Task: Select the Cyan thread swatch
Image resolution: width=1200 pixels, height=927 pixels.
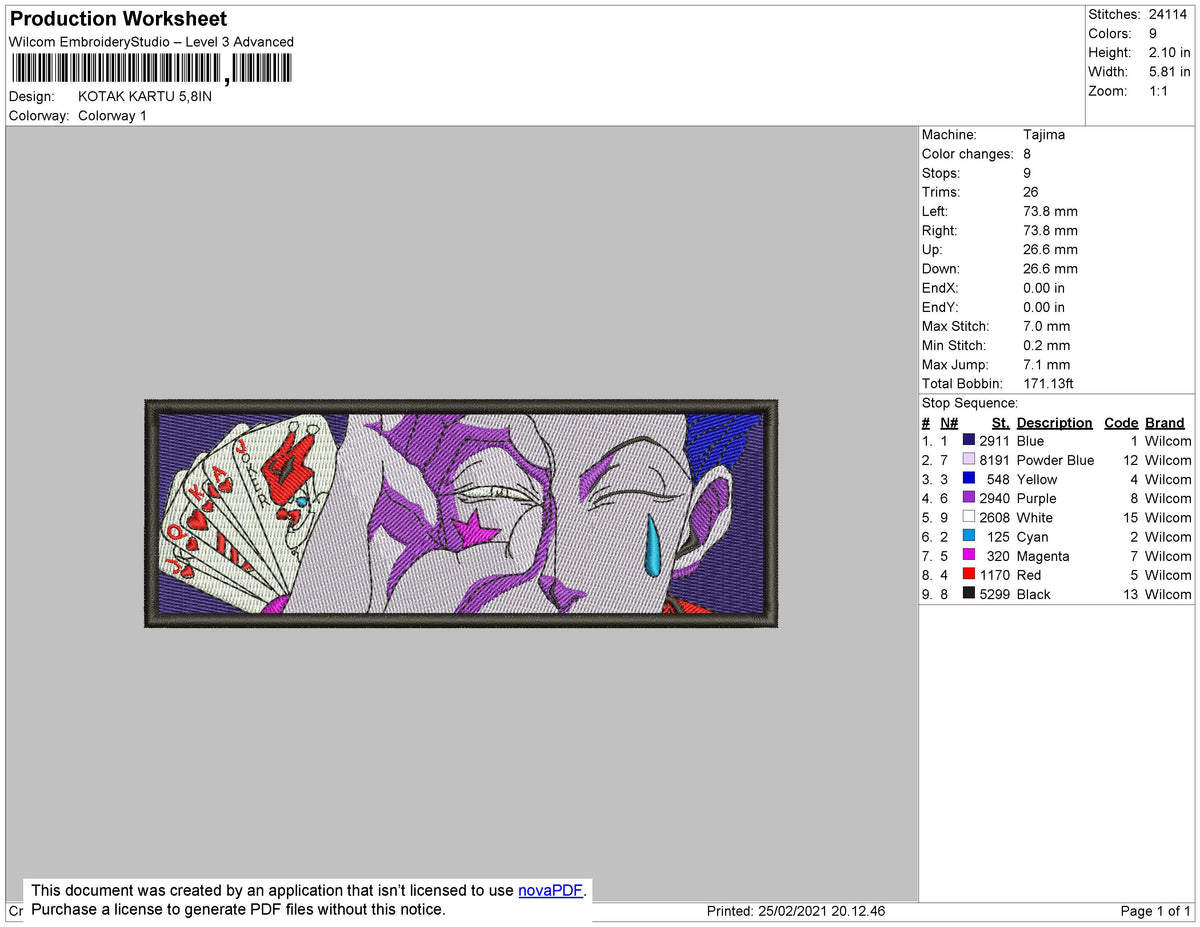Action: (x=967, y=537)
